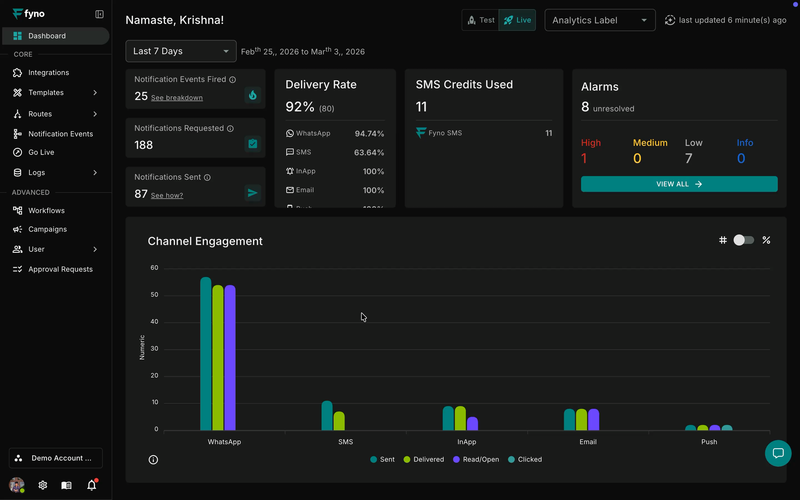The image size is (800, 500).
Task: Open notifications bell icon
Action: pyautogui.click(x=92, y=485)
